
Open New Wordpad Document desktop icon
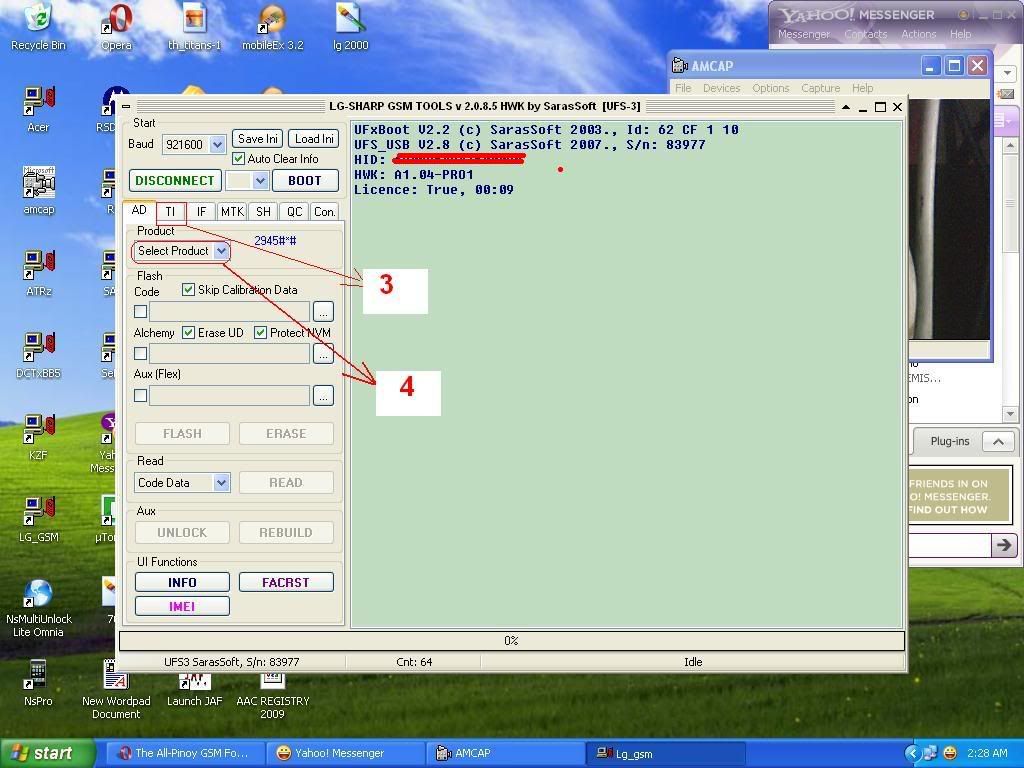click(x=116, y=689)
